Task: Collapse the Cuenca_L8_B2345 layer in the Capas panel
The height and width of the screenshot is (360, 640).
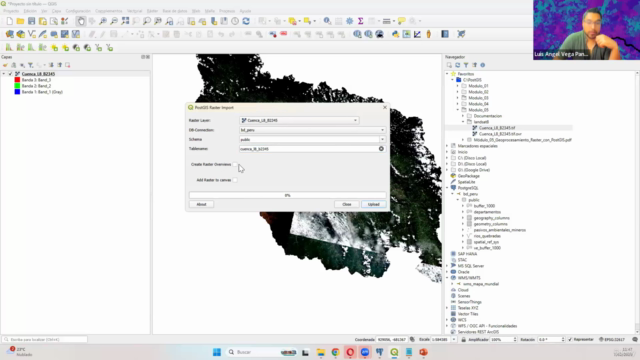Action: tap(4, 74)
